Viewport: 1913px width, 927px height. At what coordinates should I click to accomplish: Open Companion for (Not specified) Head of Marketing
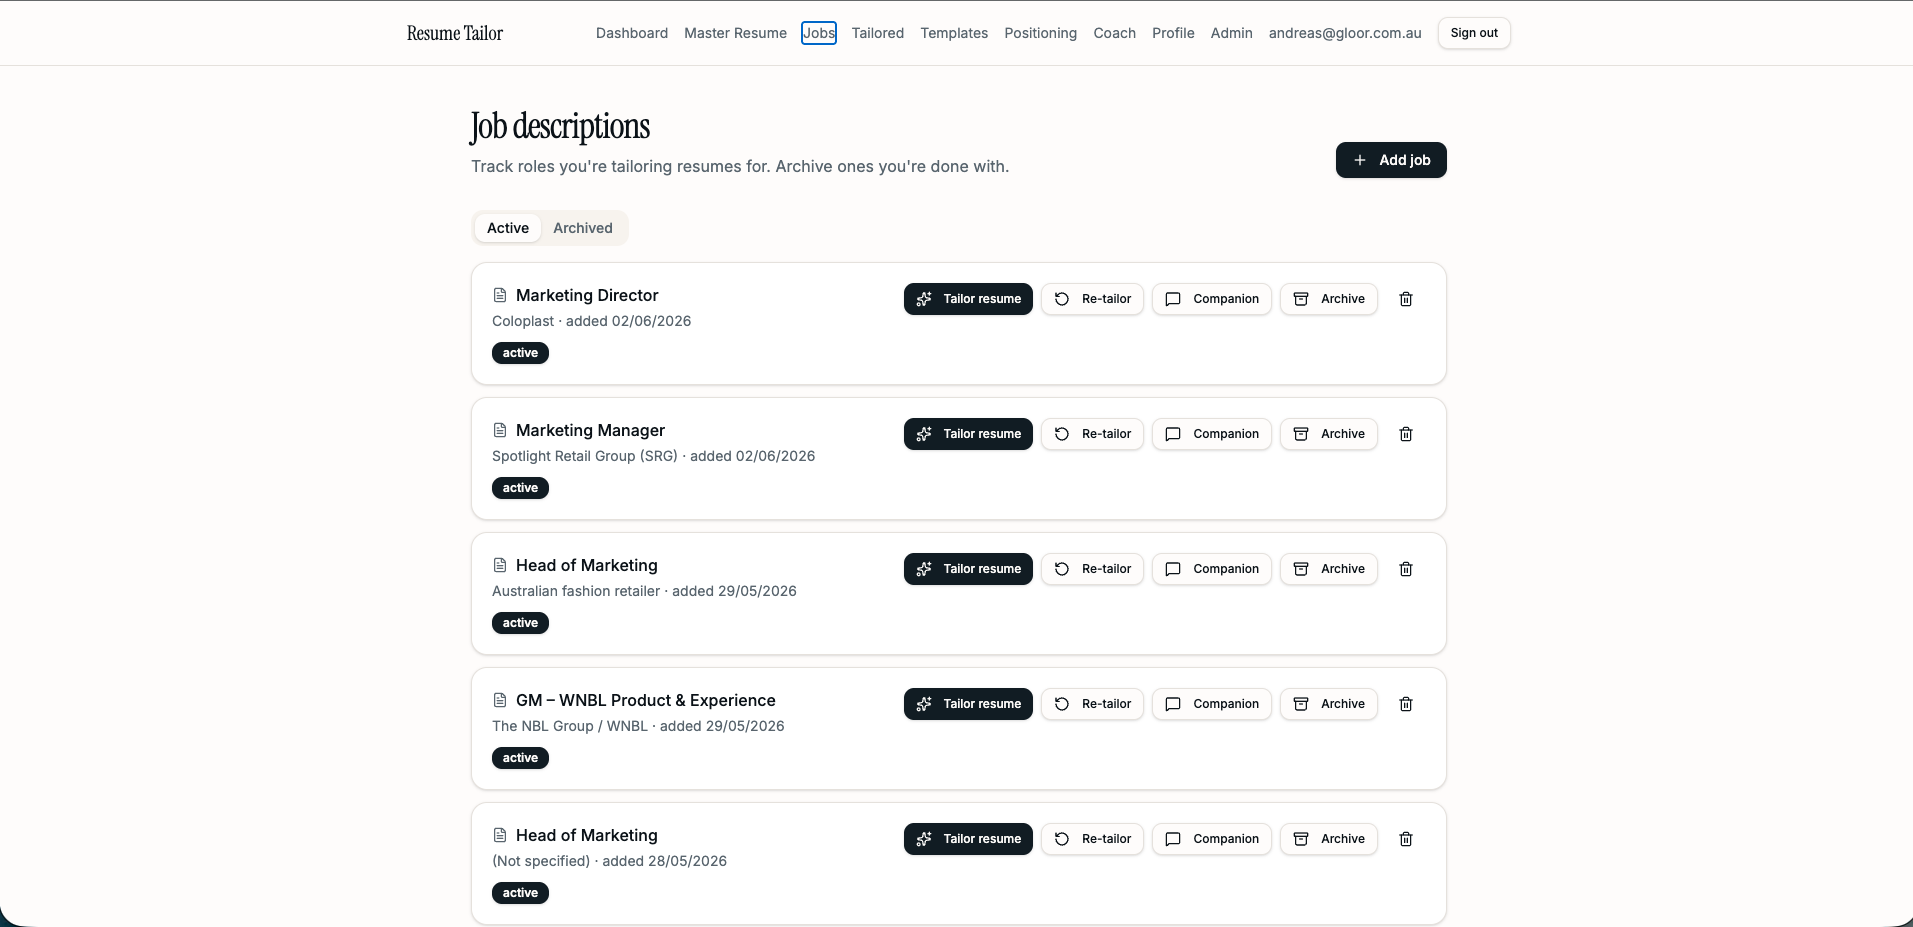pyautogui.click(x=1212, y=839)
